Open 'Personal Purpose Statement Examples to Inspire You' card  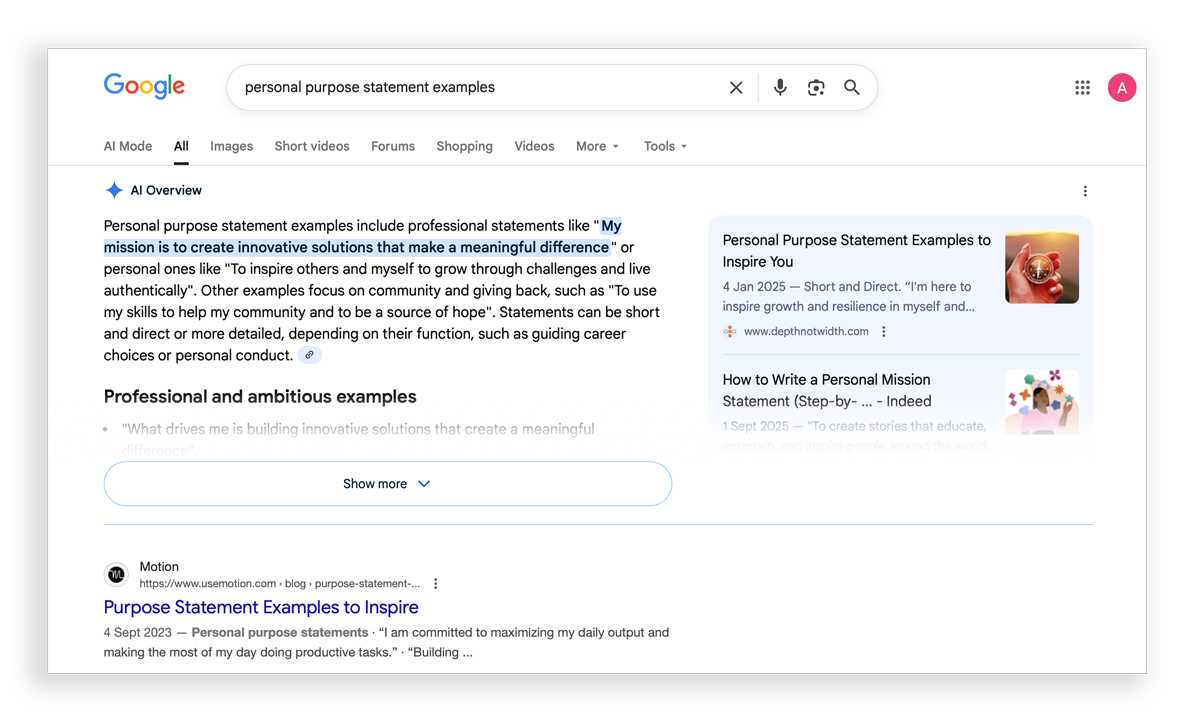pyautogui.click(x=856, y=251)
